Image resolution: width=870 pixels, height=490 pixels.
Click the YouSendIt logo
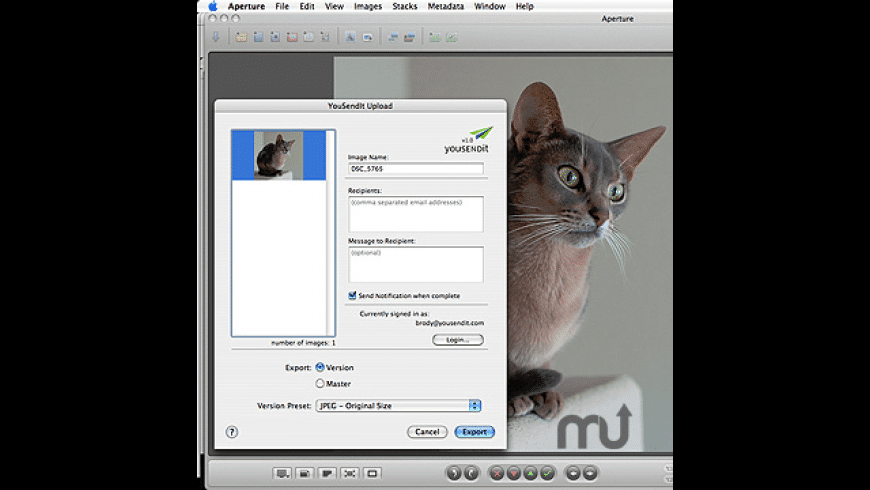(467, 140)
